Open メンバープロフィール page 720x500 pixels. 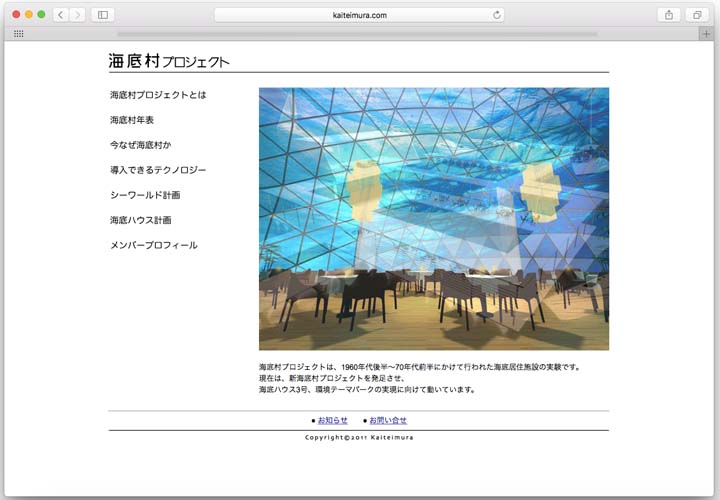point(154,245)
